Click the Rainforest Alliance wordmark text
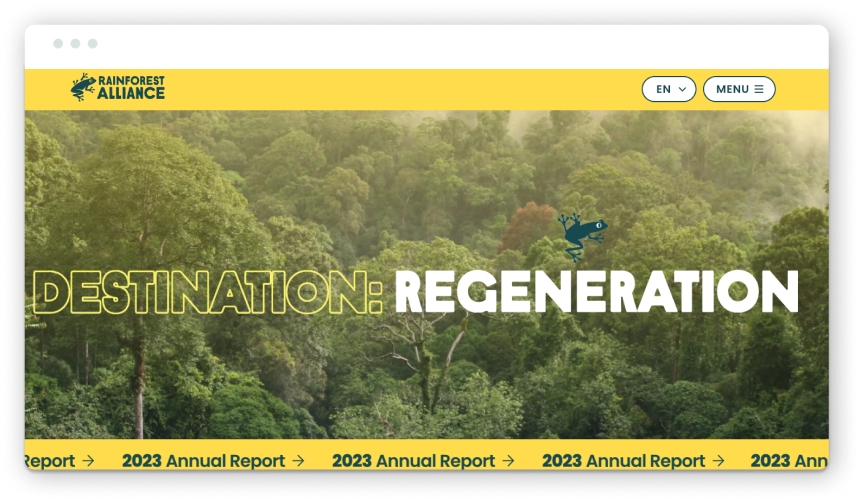This screenshot has width=861, height=502. tap(131, 88)
